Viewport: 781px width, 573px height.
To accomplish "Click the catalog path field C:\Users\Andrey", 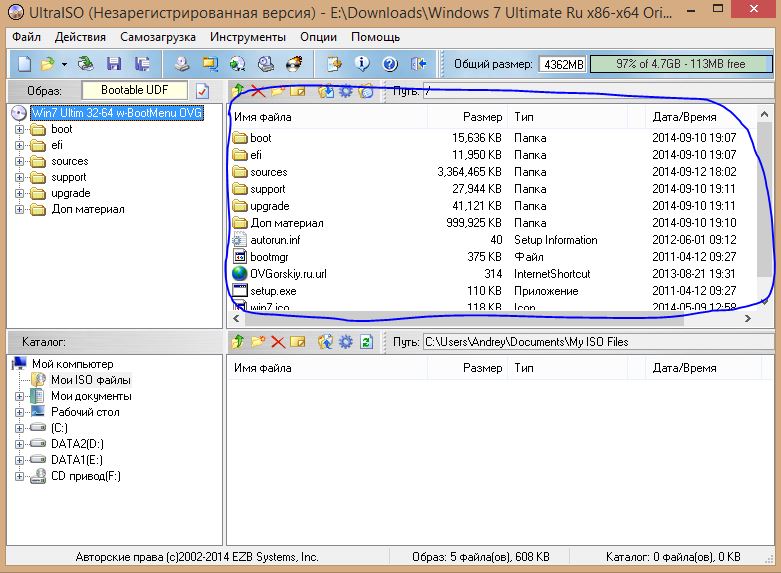I will click(x=598, y=342).
